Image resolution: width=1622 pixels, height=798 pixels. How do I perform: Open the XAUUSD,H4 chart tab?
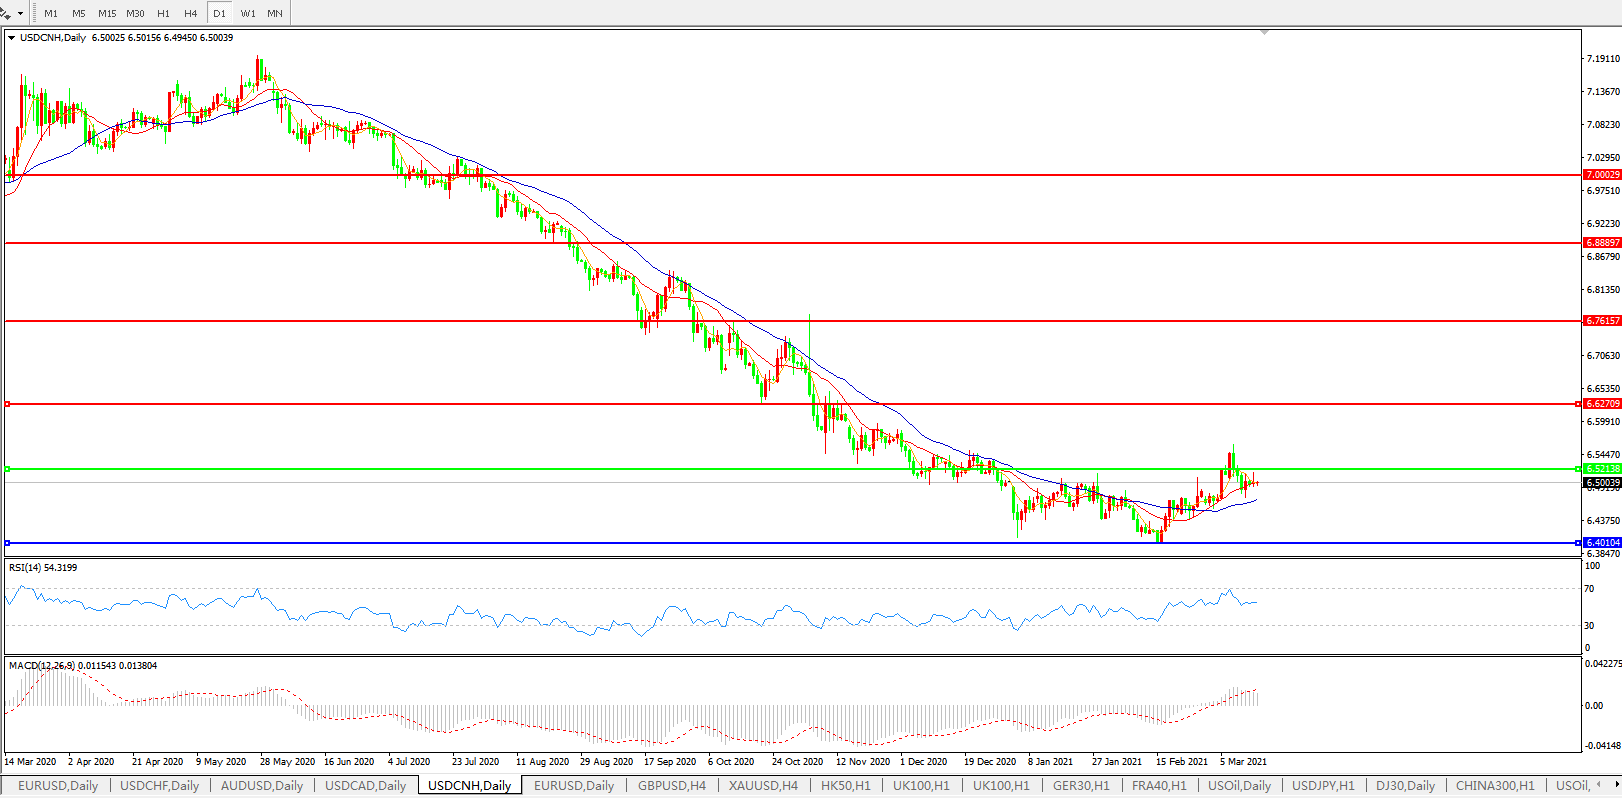[x=763, y=786]
